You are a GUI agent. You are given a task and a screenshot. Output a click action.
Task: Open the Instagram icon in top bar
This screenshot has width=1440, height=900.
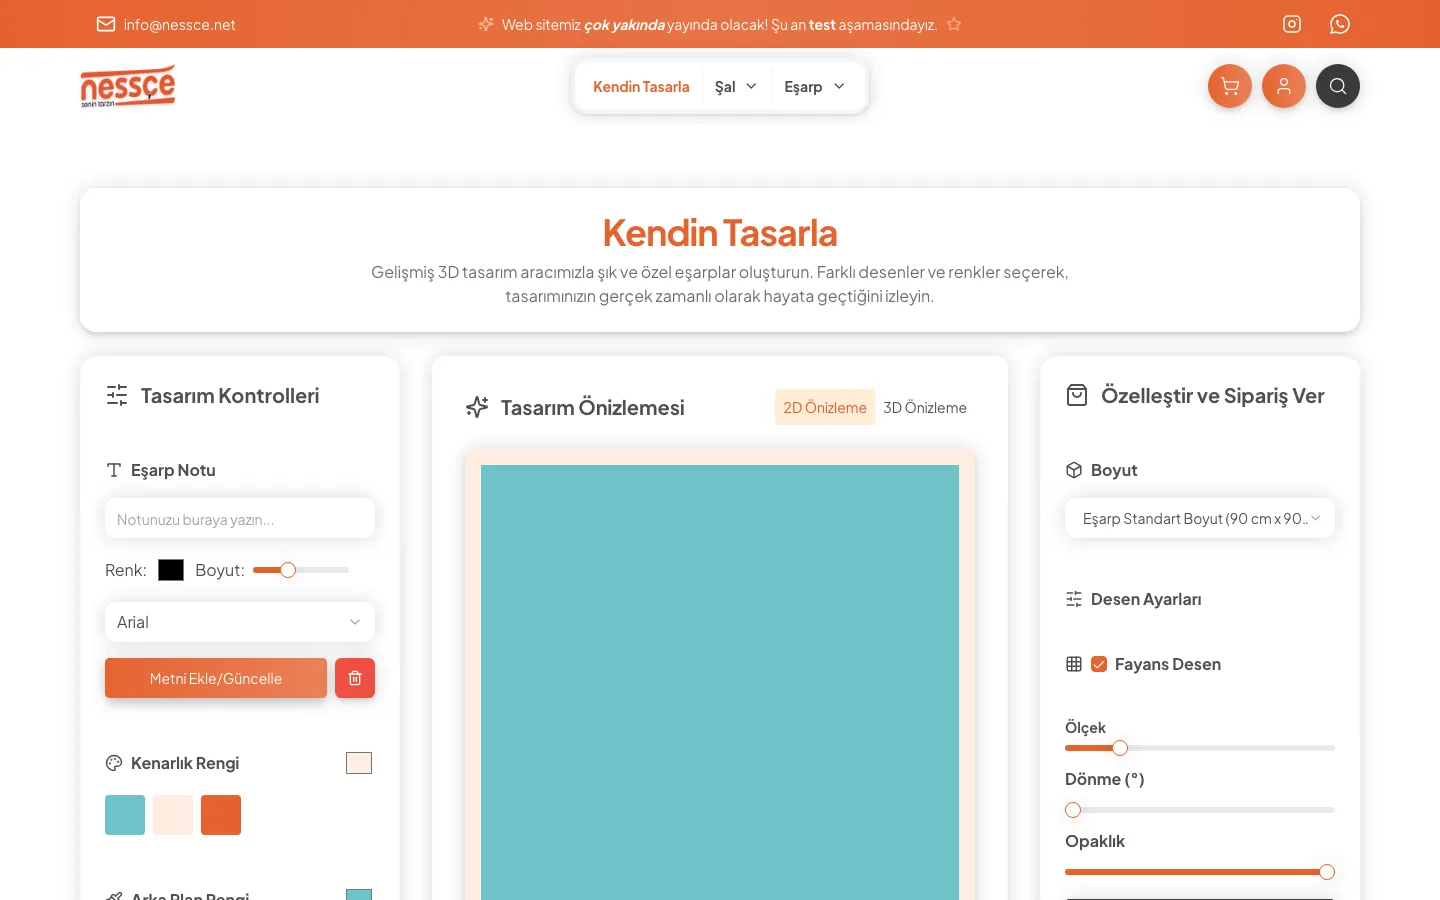click(x=1292, y=24)
